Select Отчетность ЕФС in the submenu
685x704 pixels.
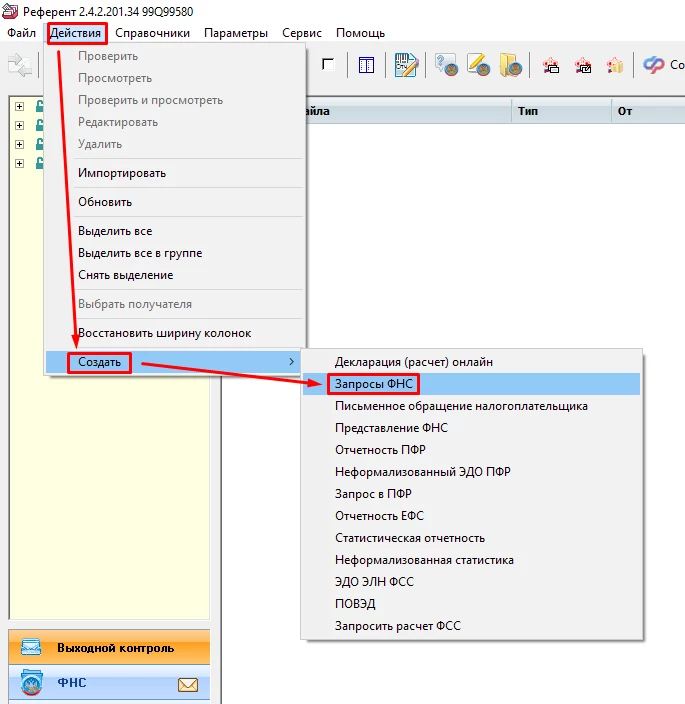coord(380,516)
